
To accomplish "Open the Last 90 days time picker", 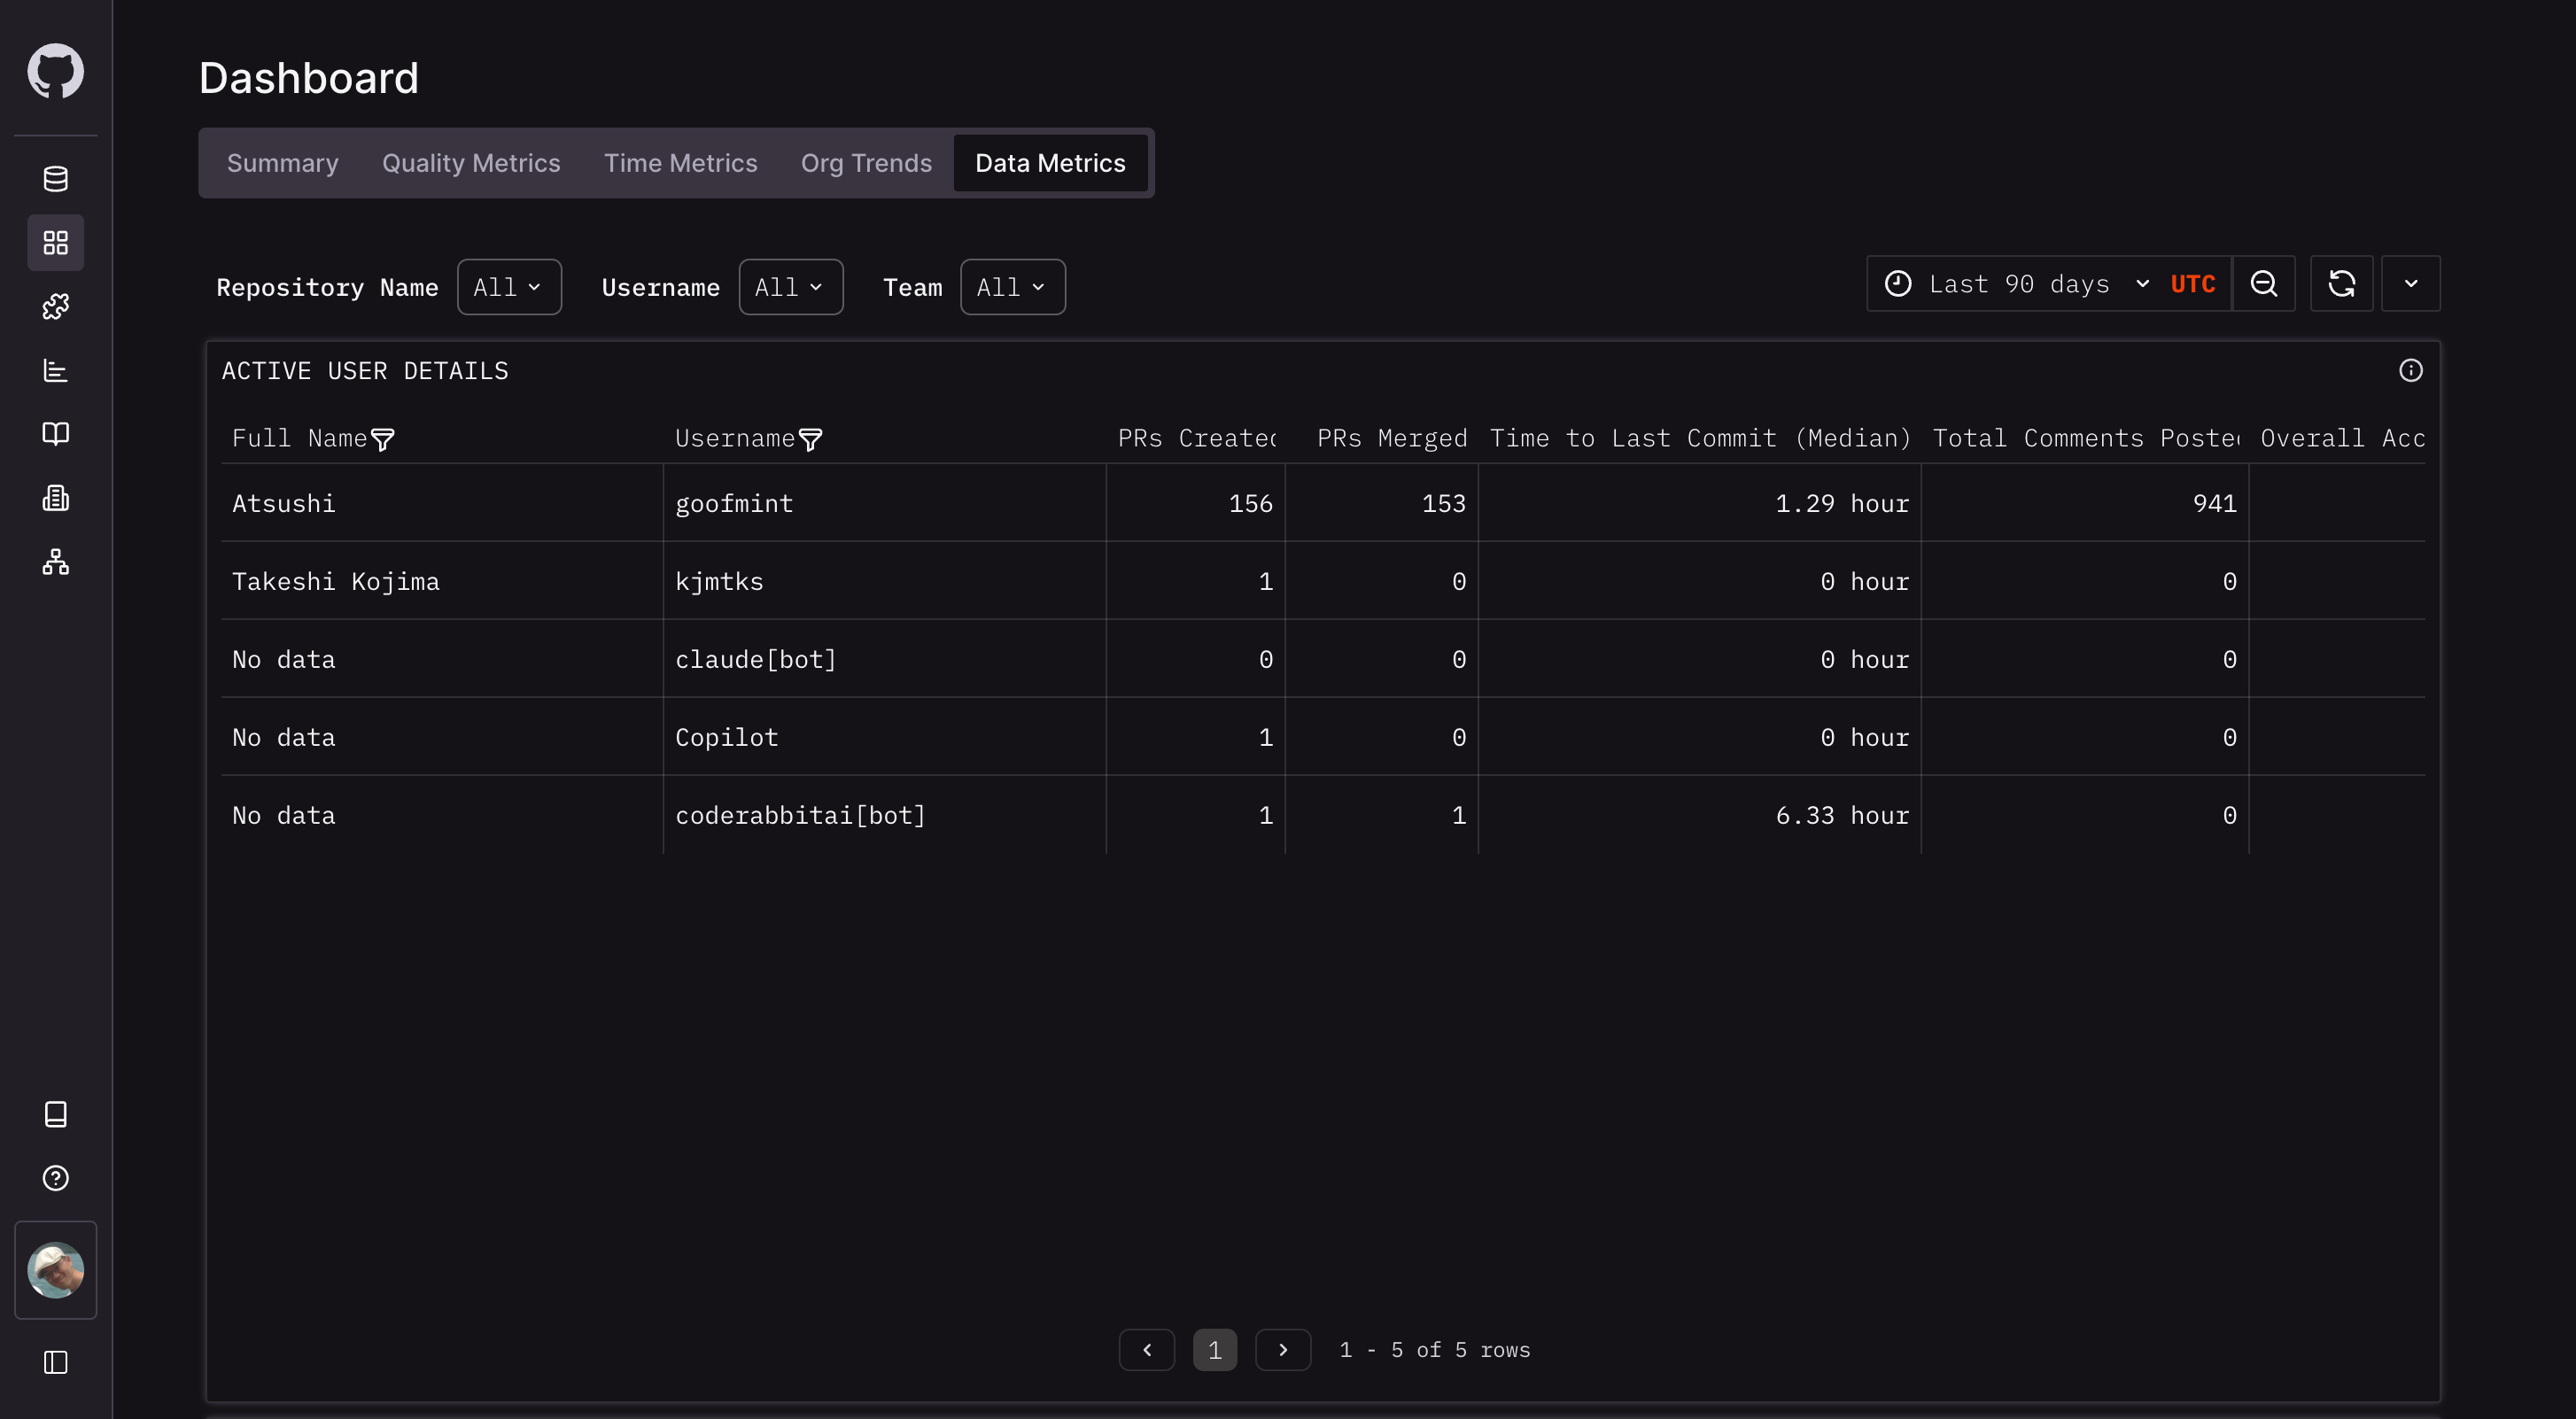I will [x=2018, y=284].
